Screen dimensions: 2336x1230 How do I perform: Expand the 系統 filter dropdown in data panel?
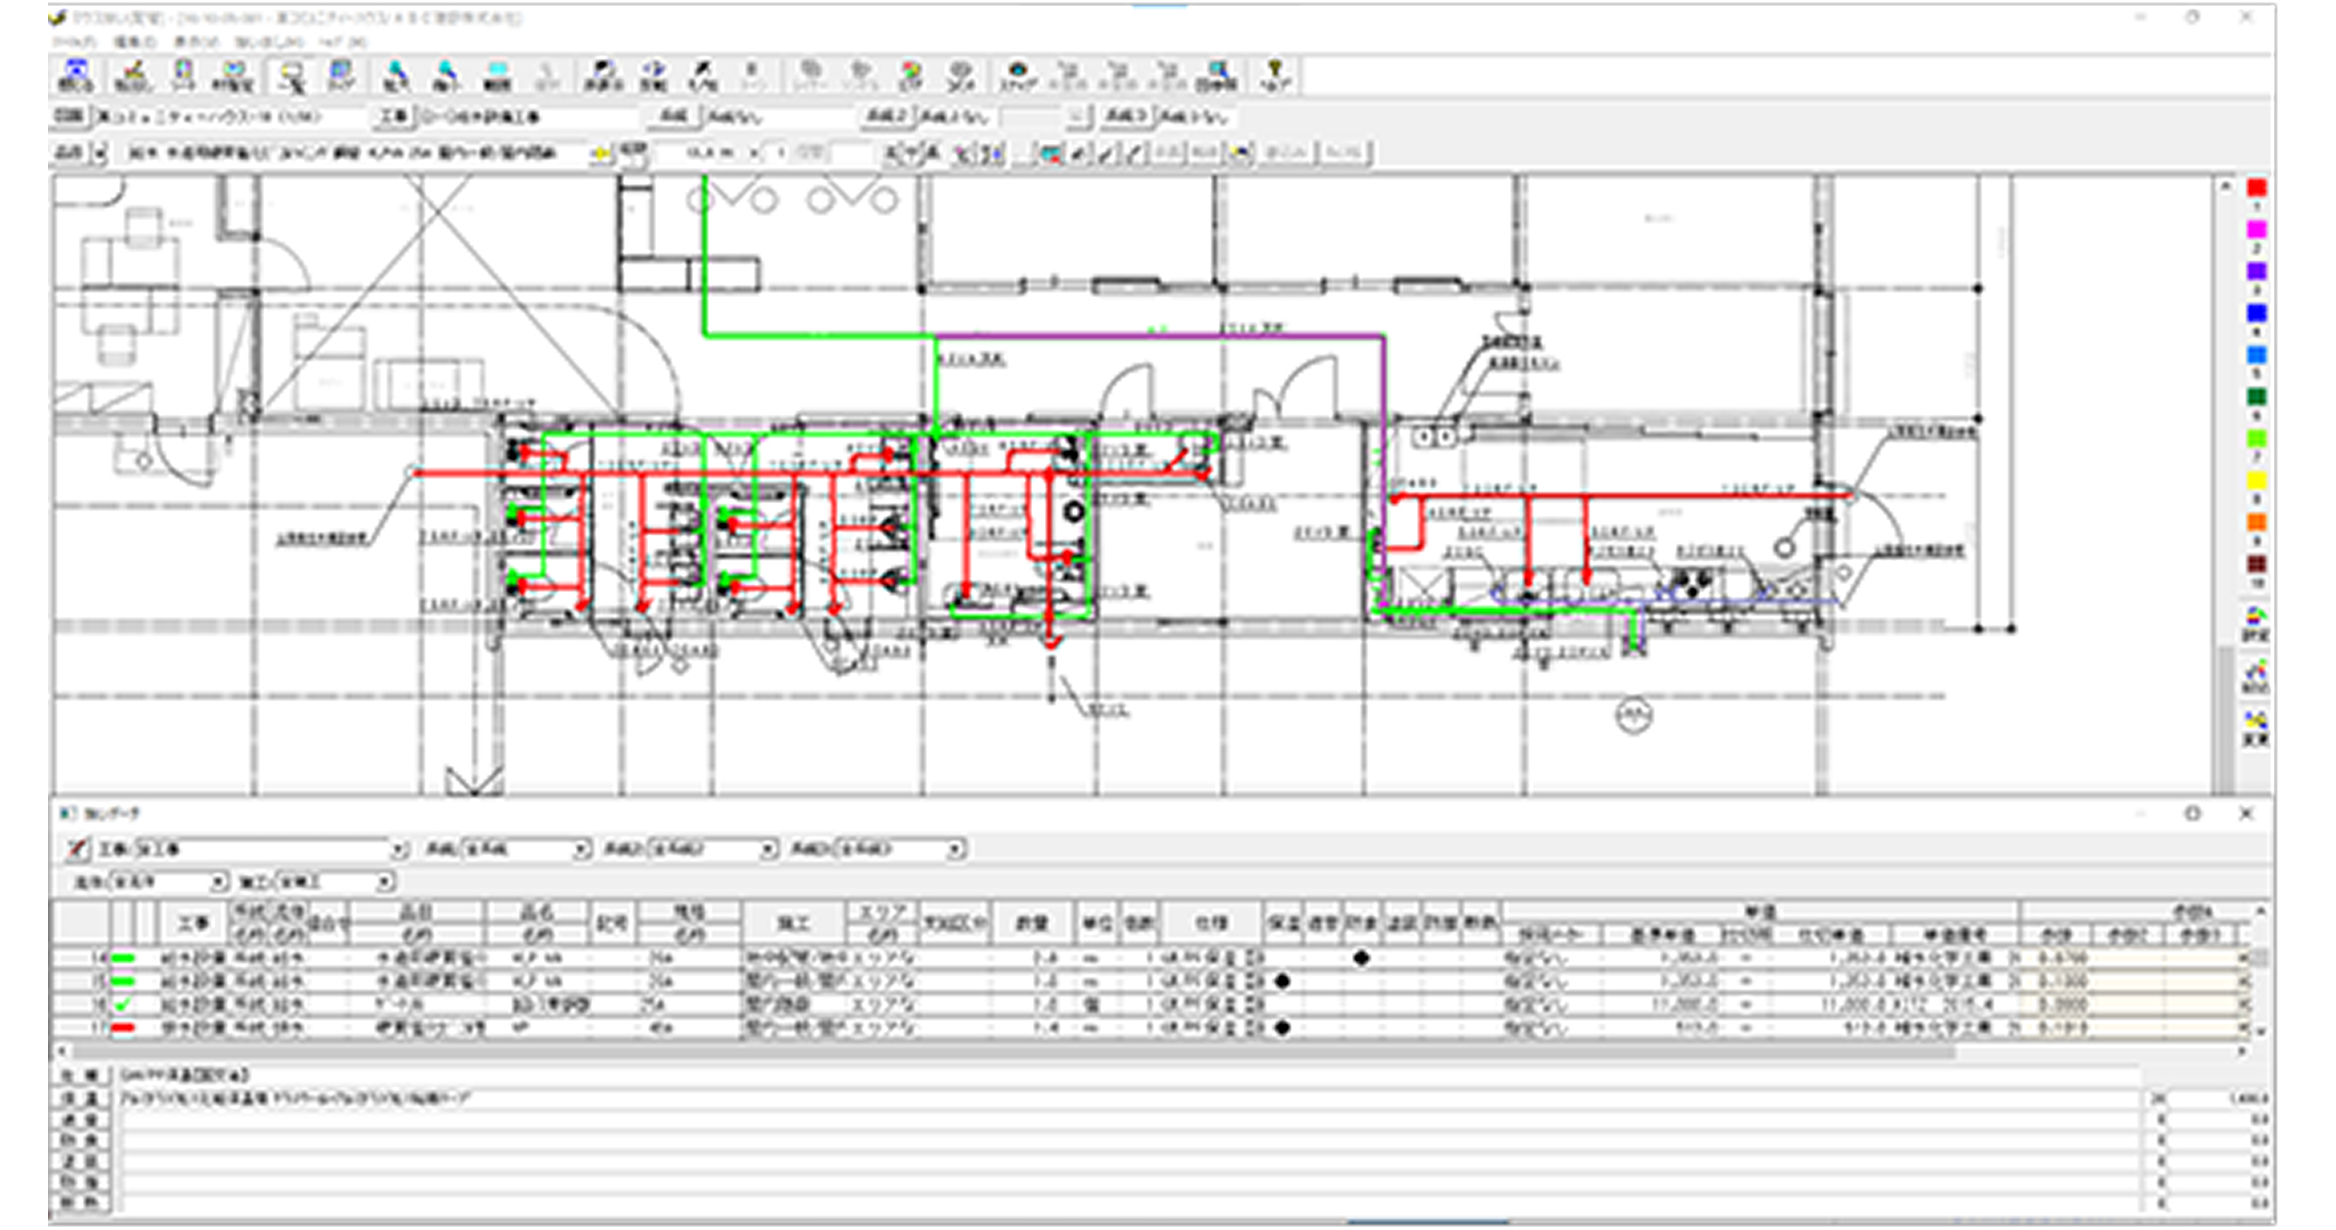click(580, 850)
